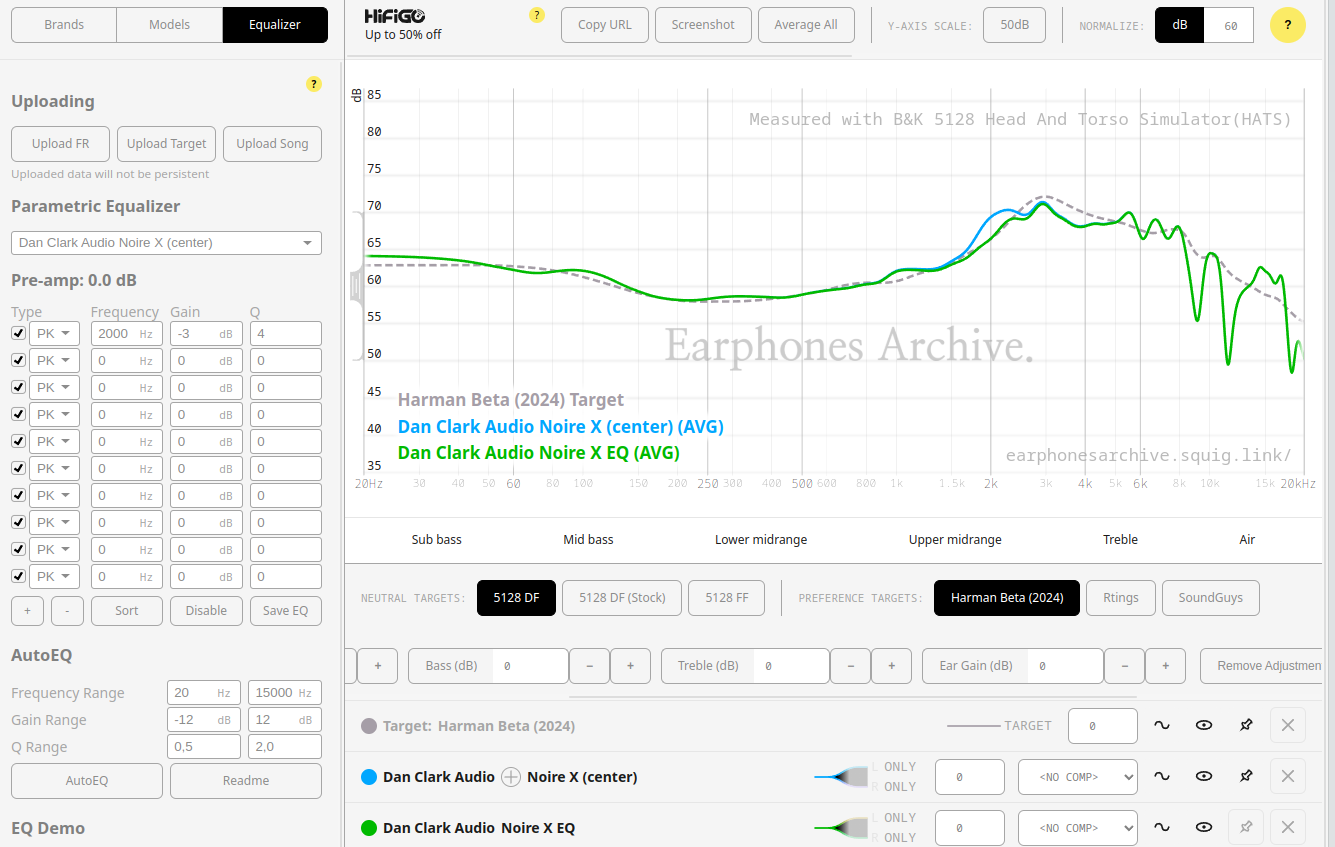Increase the Treble adjustment
Screen dimensions: 1335x847
click(x=891, y=666)
